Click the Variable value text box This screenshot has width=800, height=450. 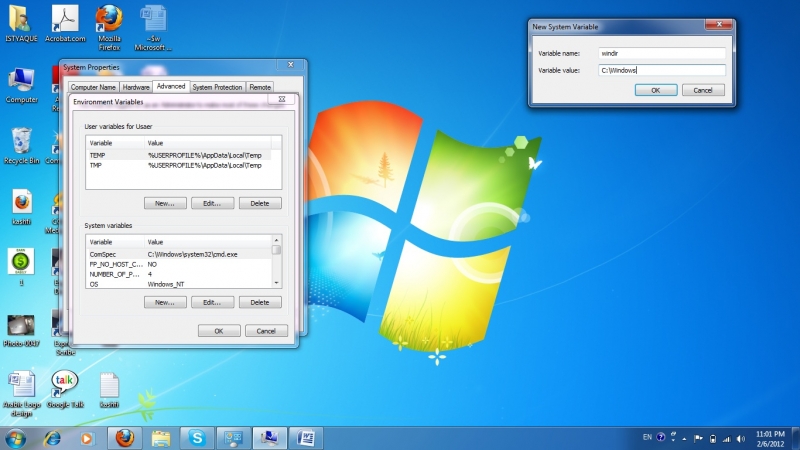[660, 70]
